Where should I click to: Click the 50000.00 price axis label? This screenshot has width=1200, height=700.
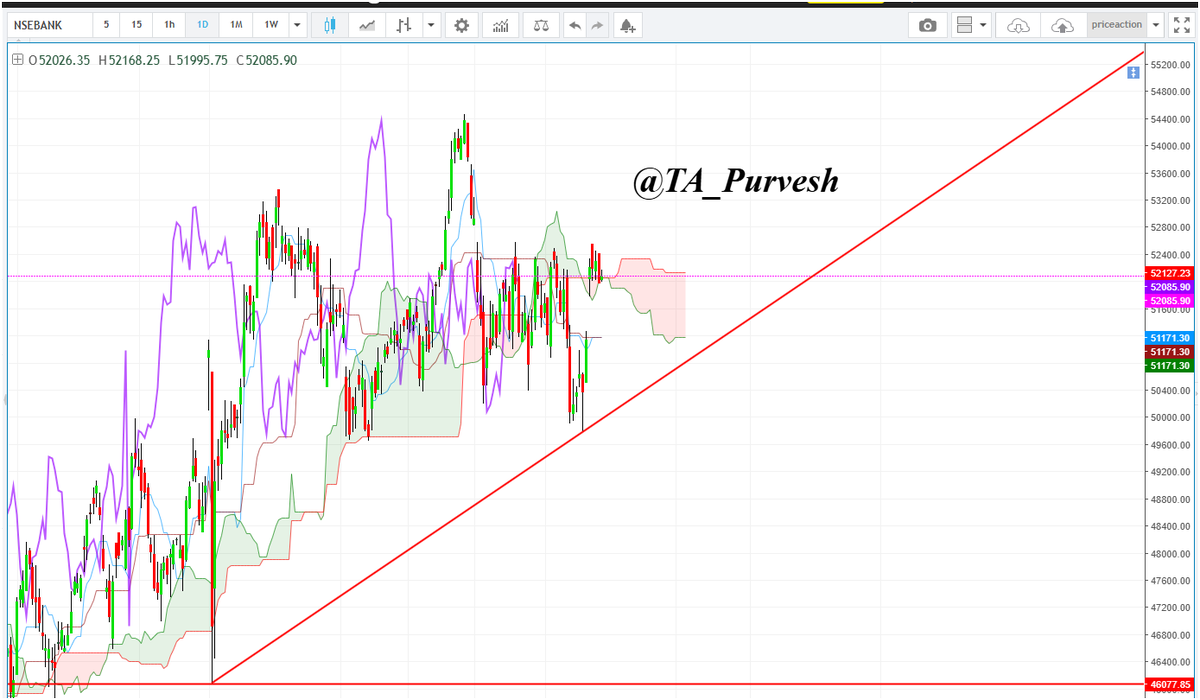(1172, 418)
